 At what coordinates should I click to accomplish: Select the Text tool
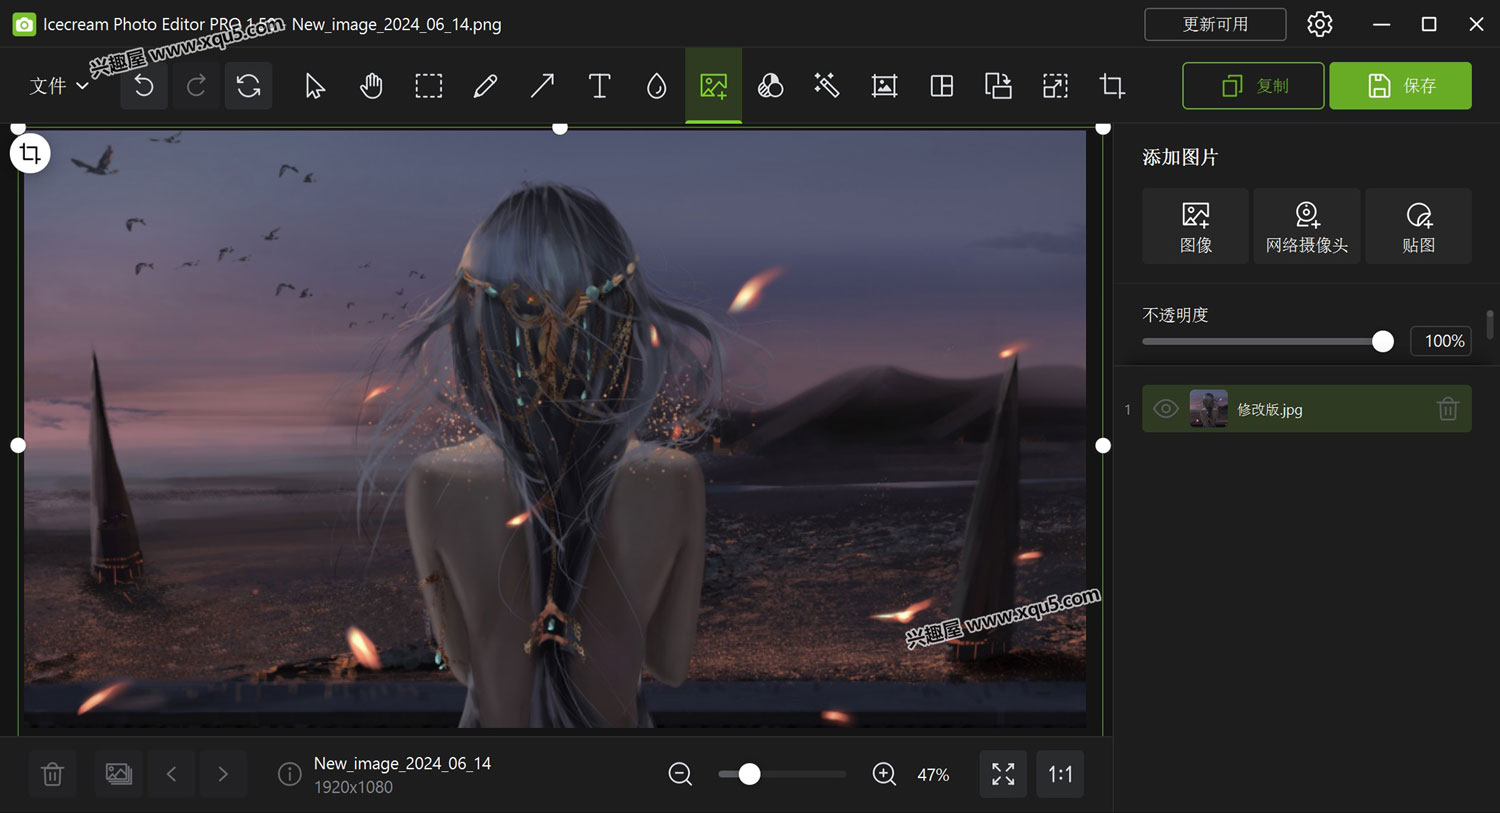tap(599, 86)
